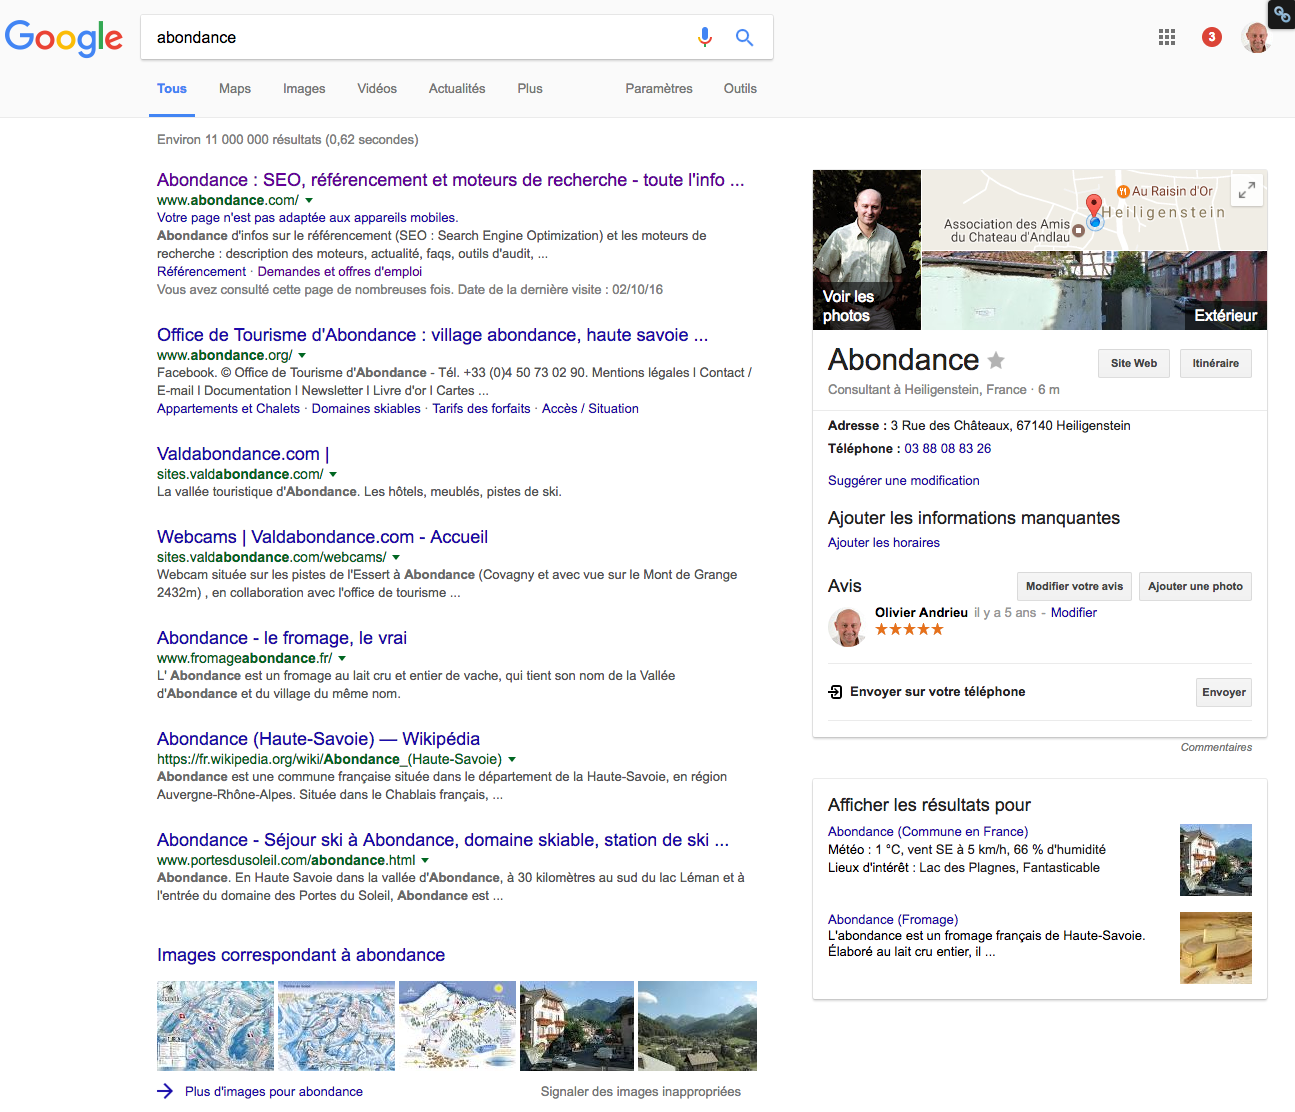The width and height of the screenshot is (1295, 1112).
Task: Expand dropdown arrow next to www.abondance.org
Action: [302, 356]
